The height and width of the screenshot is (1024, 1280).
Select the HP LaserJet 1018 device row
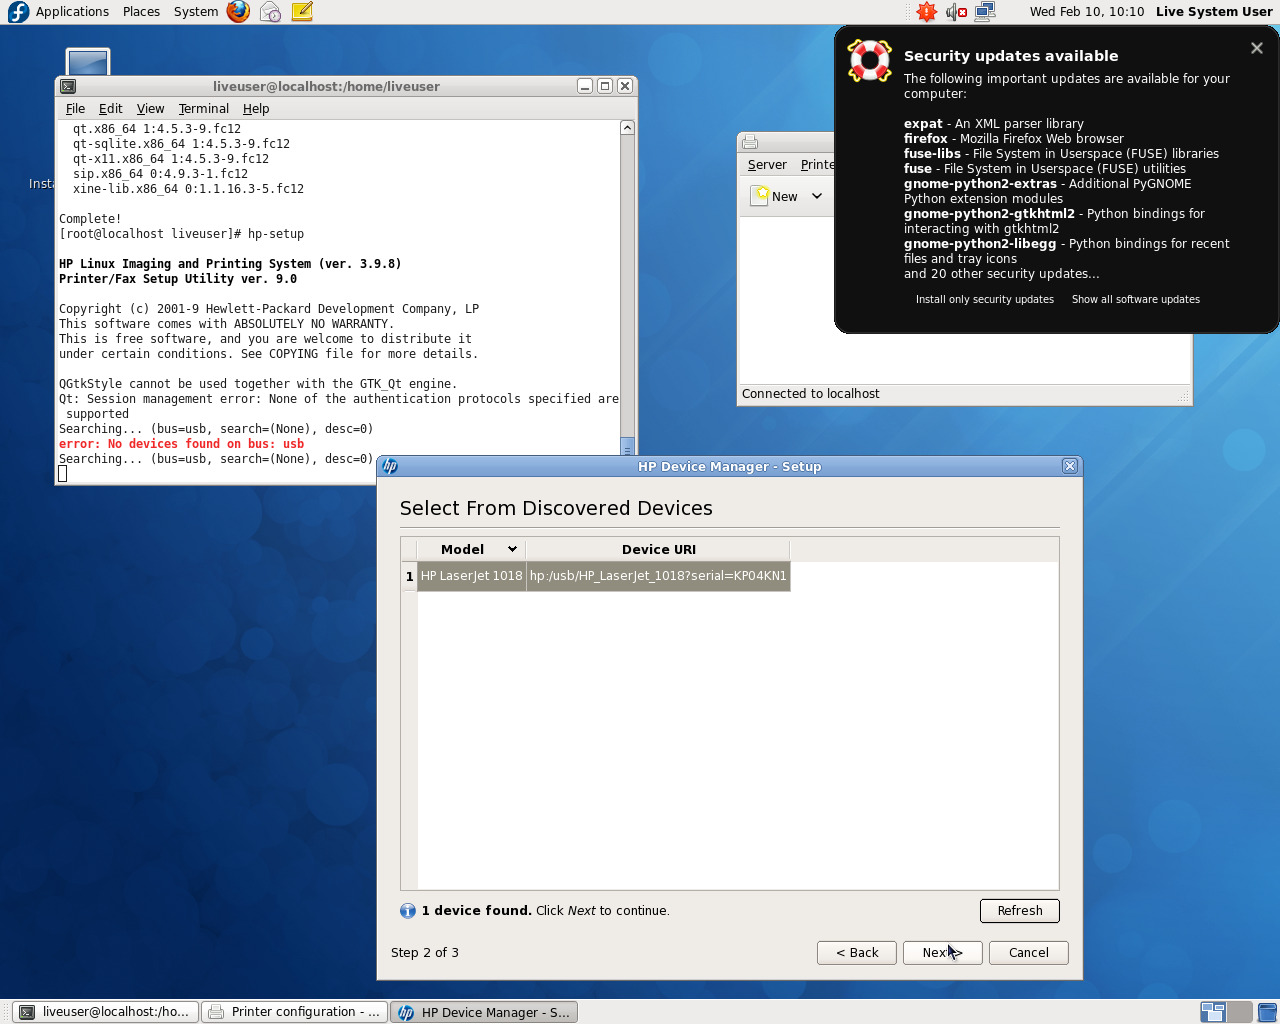pos(603,576)
